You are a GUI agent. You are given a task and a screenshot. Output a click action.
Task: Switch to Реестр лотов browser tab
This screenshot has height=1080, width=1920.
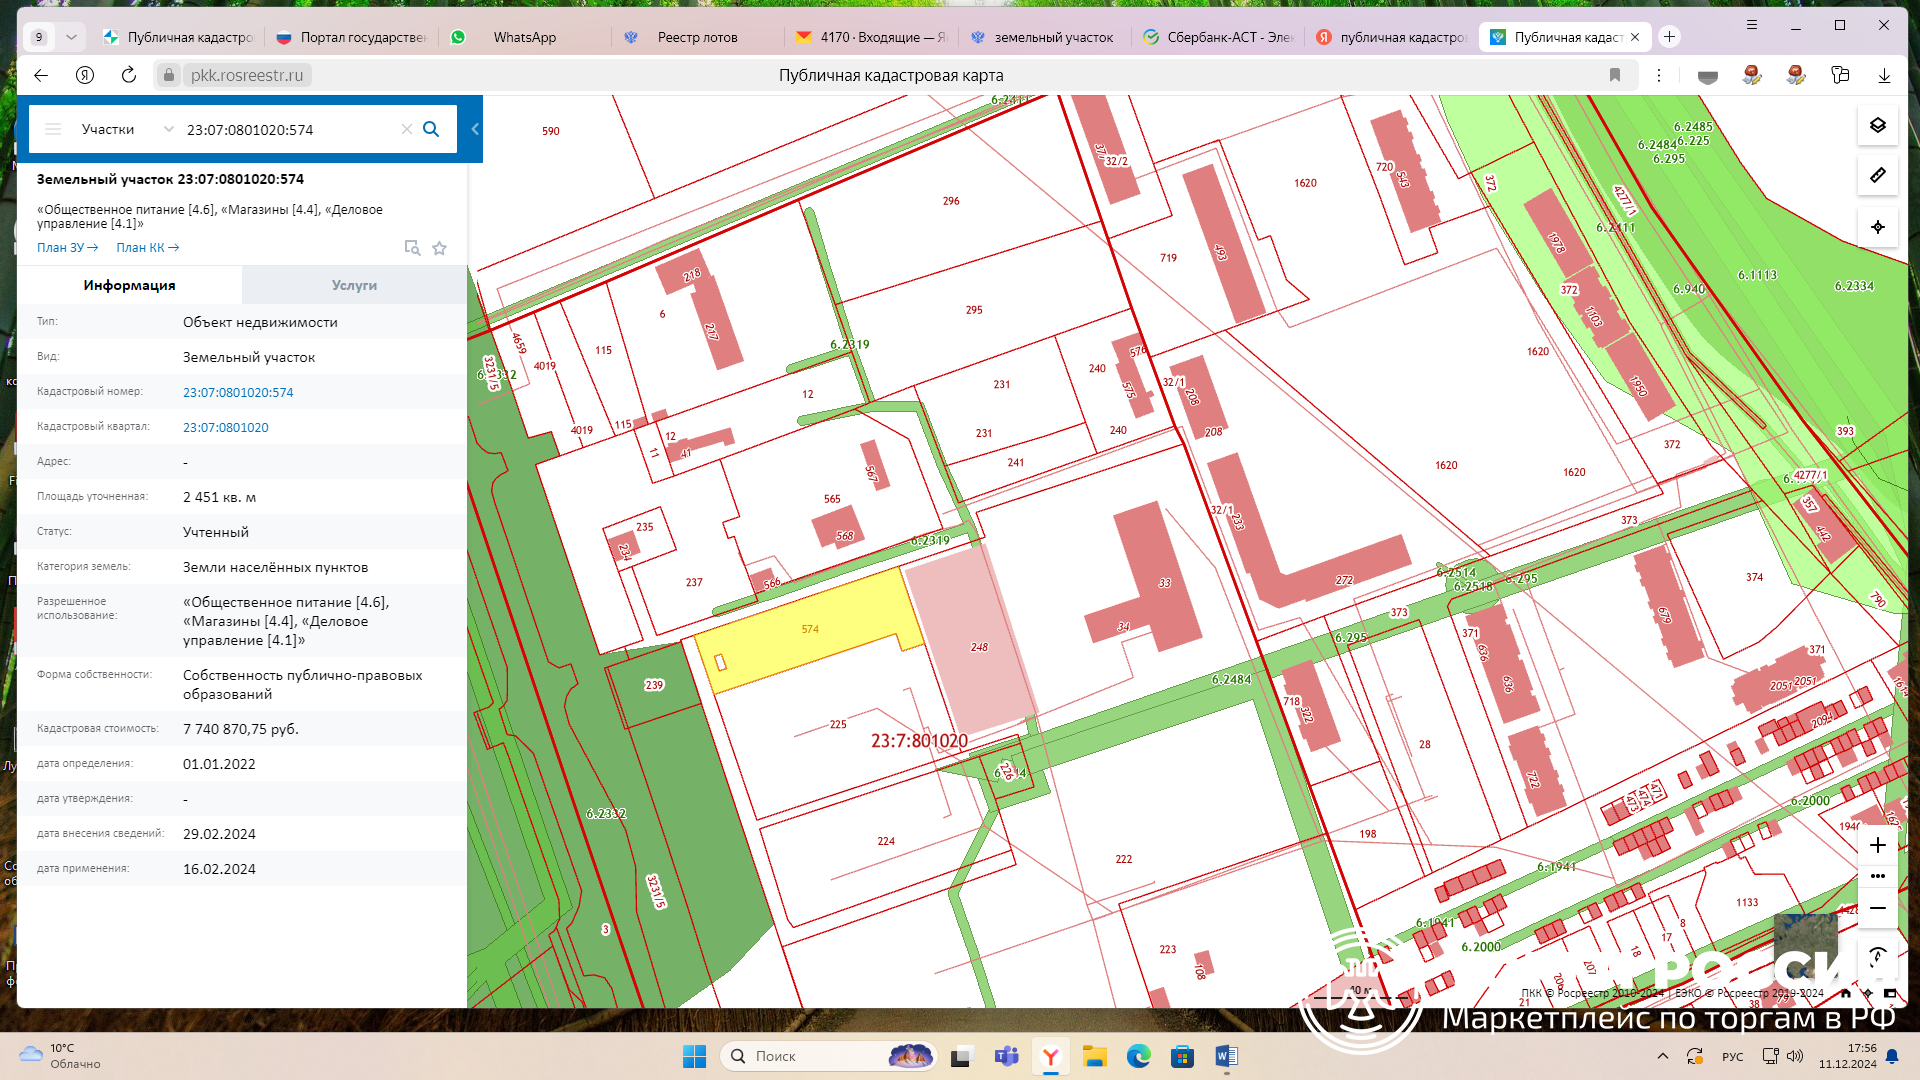(697, 37)
